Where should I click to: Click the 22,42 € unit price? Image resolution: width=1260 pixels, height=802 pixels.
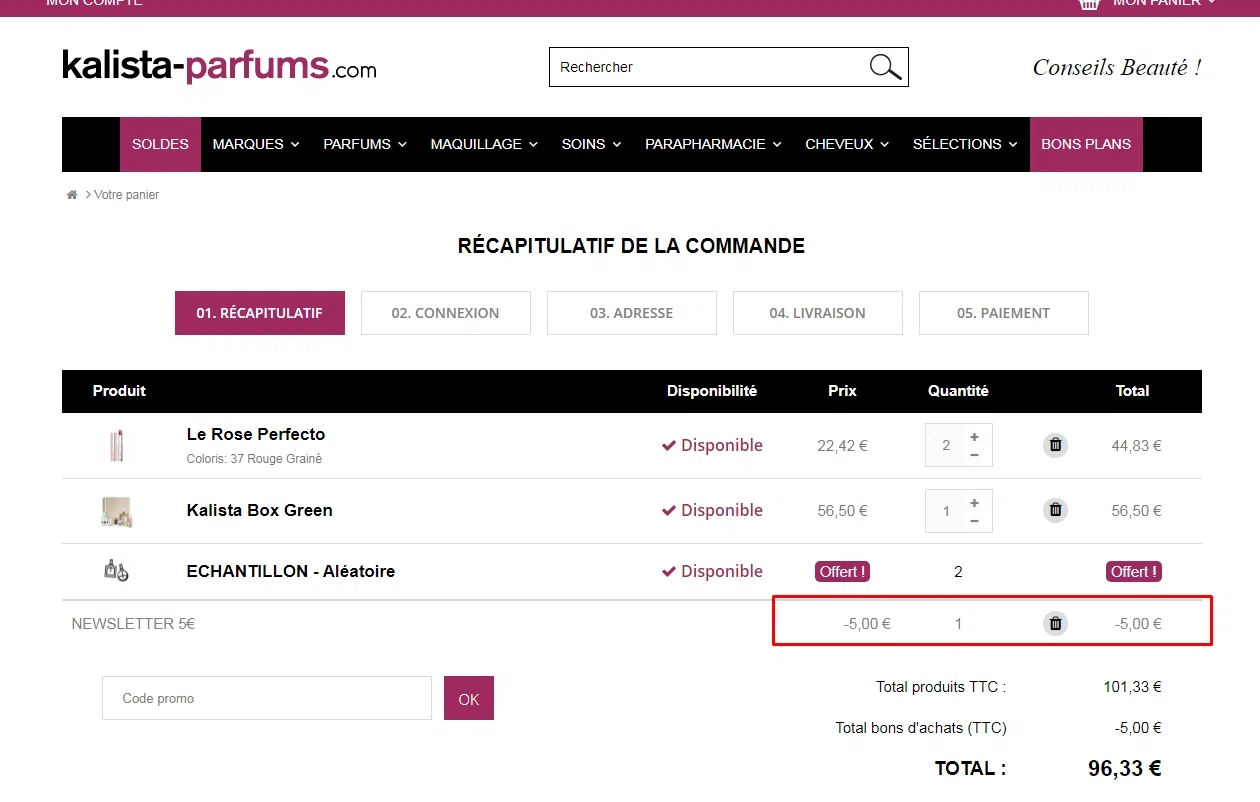842,446
